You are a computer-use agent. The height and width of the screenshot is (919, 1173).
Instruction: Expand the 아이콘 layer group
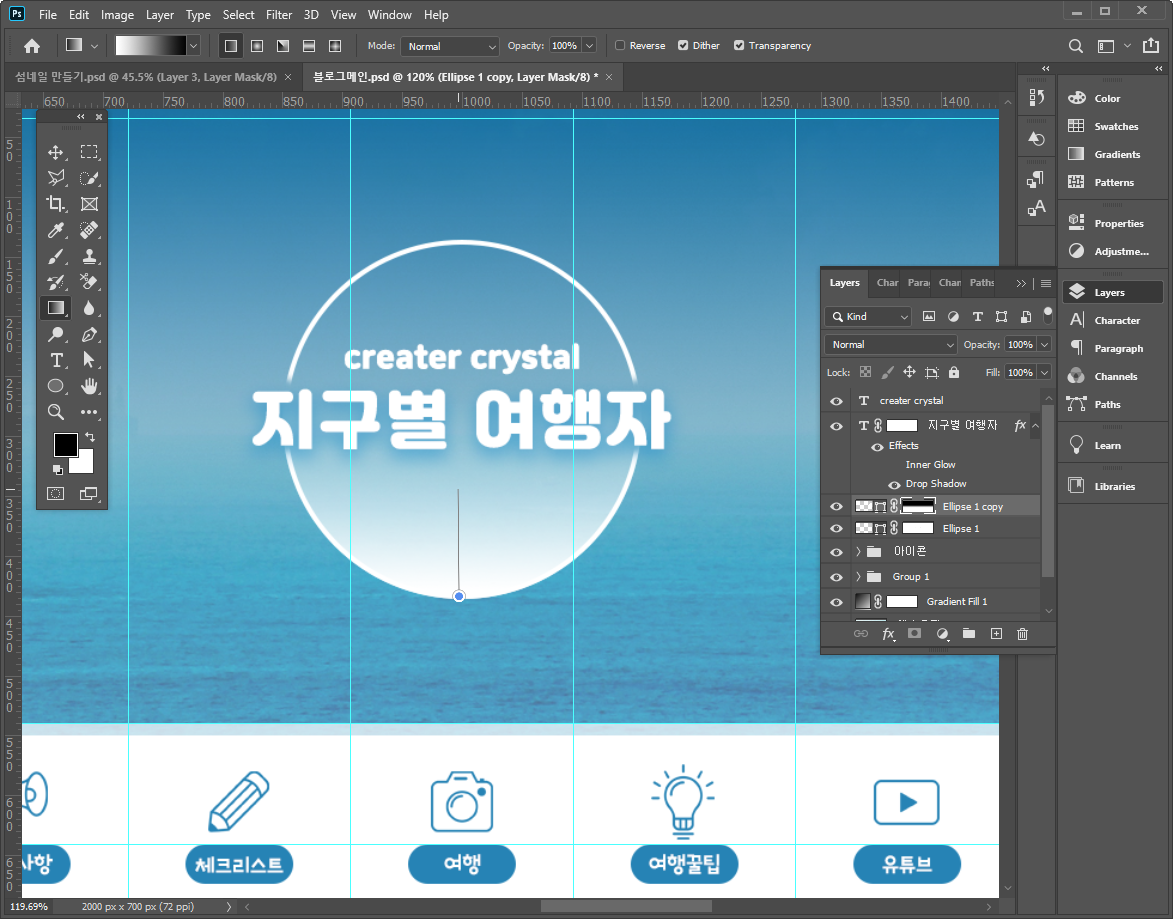pos(858,552)
